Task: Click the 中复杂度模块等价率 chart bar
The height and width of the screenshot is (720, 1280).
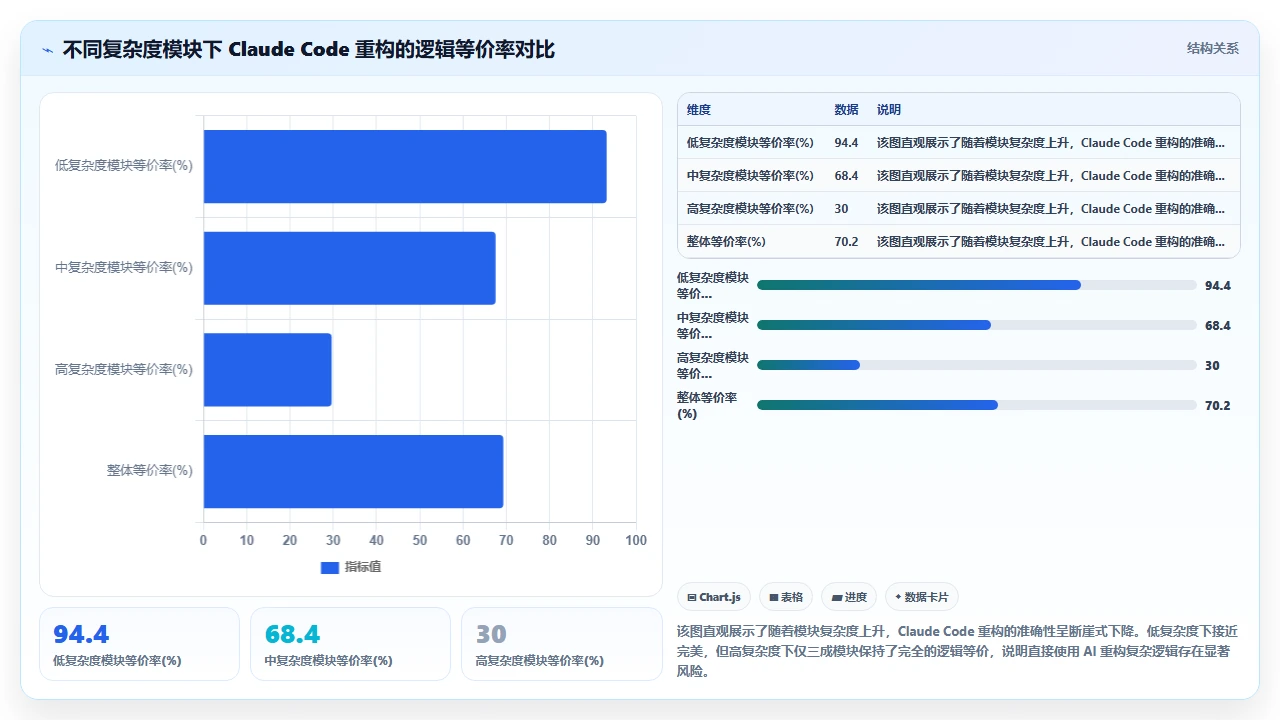Action: point(350,268)
